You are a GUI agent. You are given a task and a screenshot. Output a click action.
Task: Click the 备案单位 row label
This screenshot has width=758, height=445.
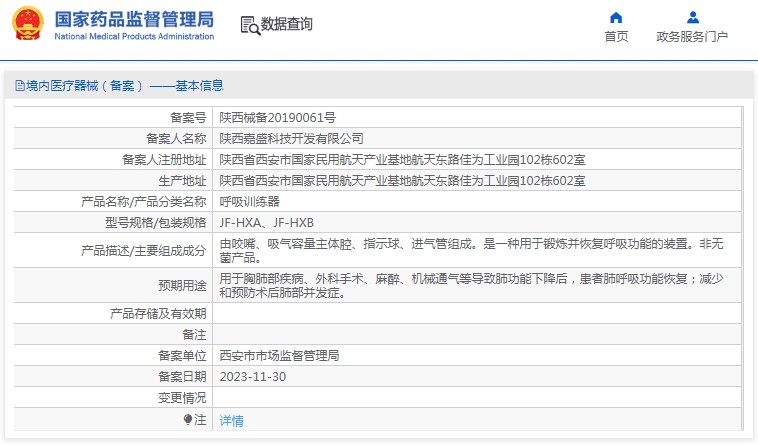pos(182,356)
